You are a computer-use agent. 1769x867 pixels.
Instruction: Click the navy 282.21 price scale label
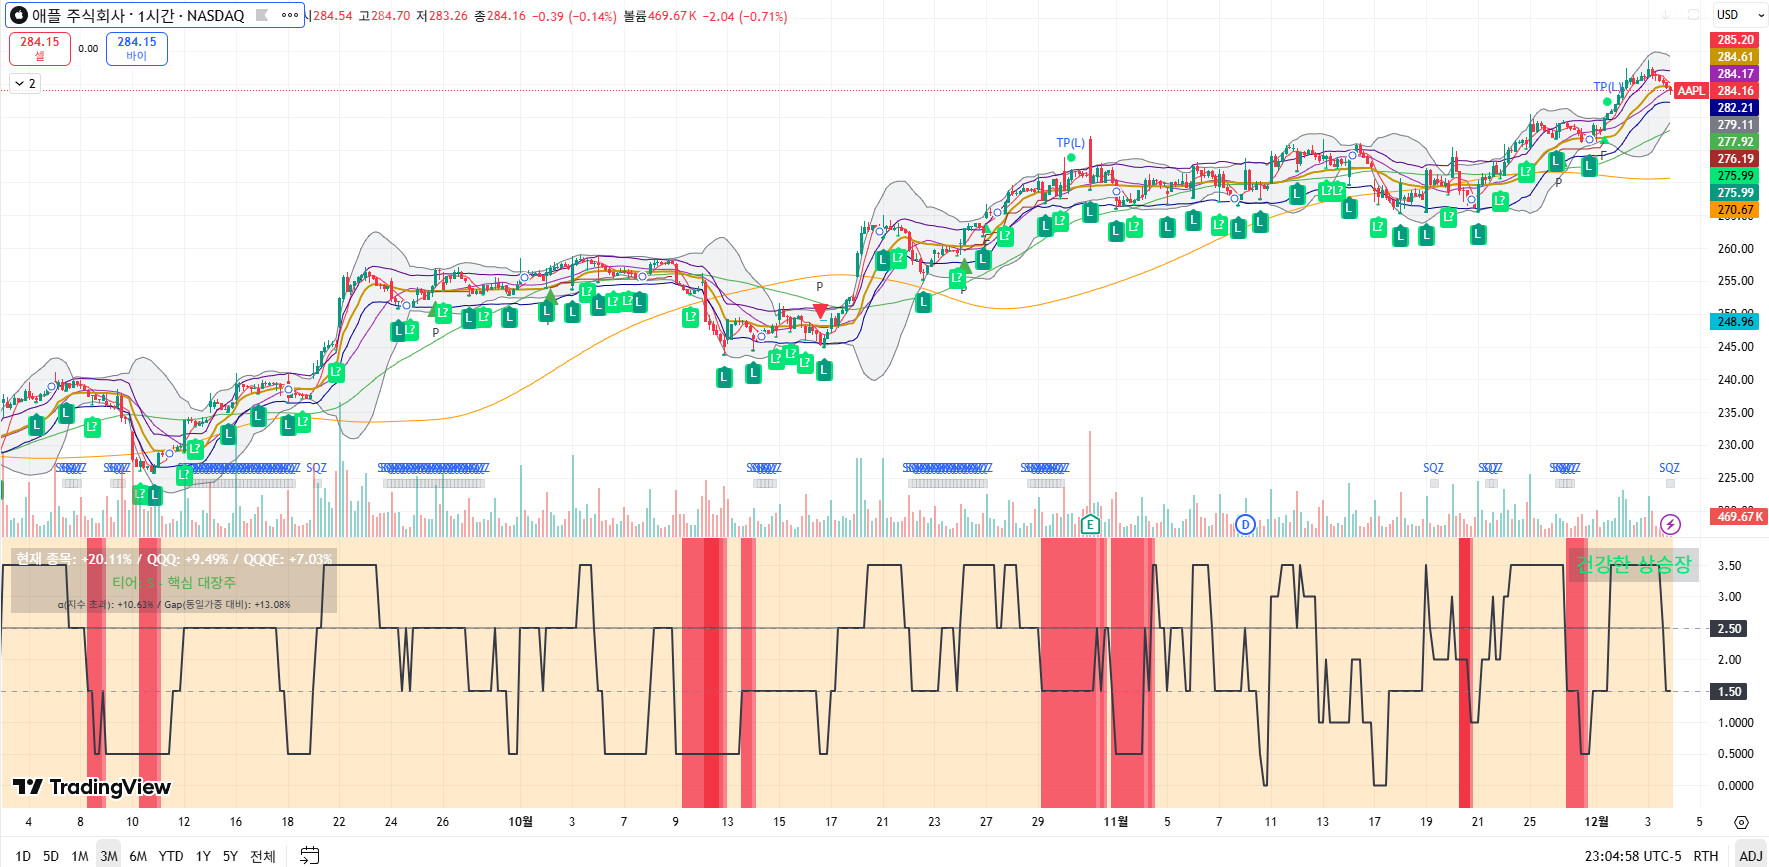point(1735,108)
